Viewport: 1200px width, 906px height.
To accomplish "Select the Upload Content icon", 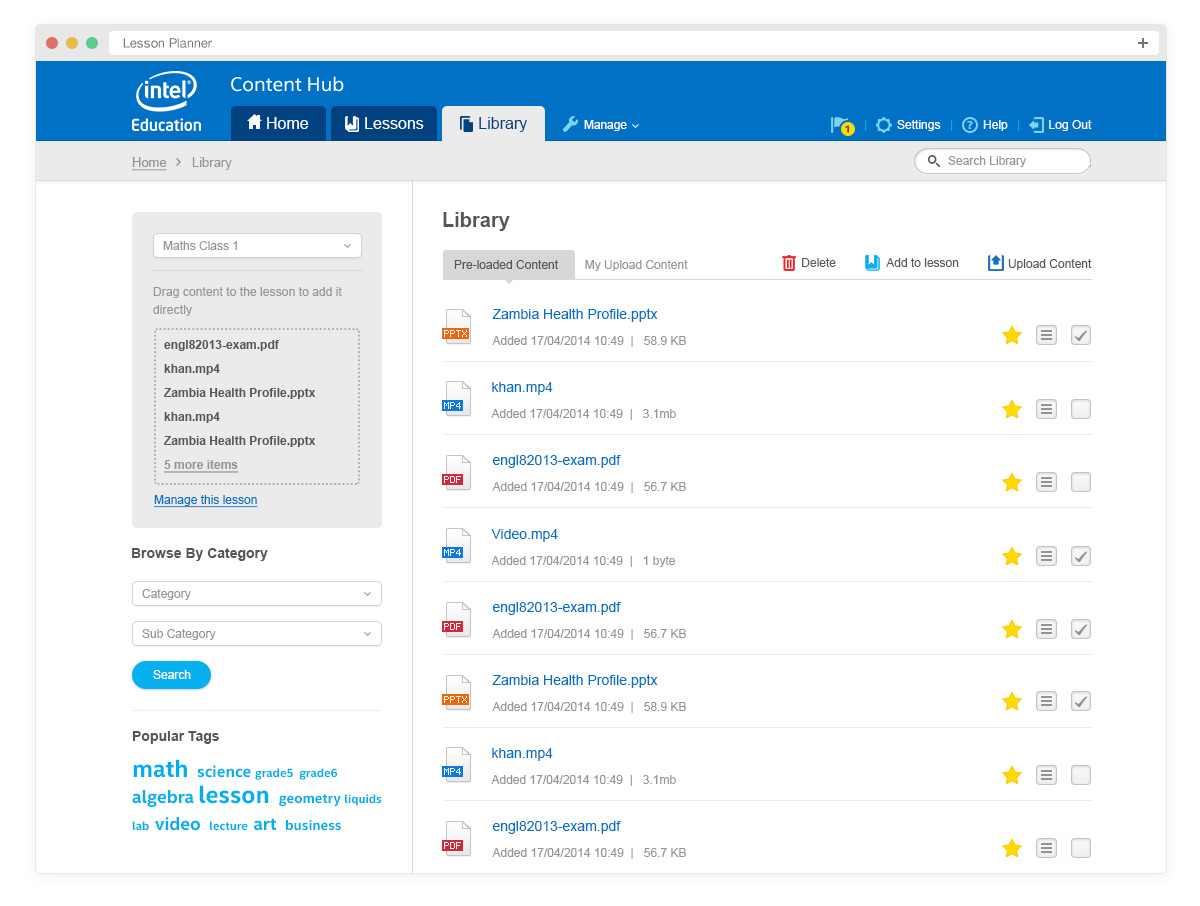I will click(x=995, y=262).
